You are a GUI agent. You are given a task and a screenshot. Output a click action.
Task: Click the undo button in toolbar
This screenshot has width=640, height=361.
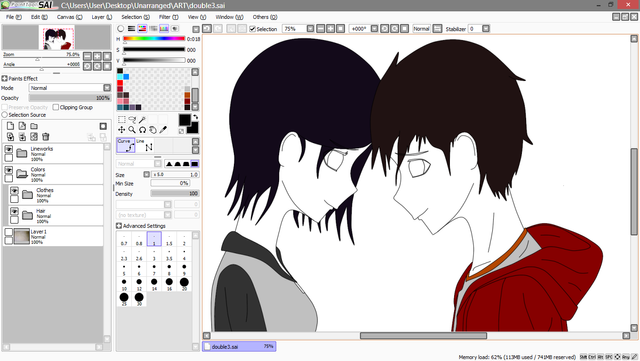(x=207, y=29)
